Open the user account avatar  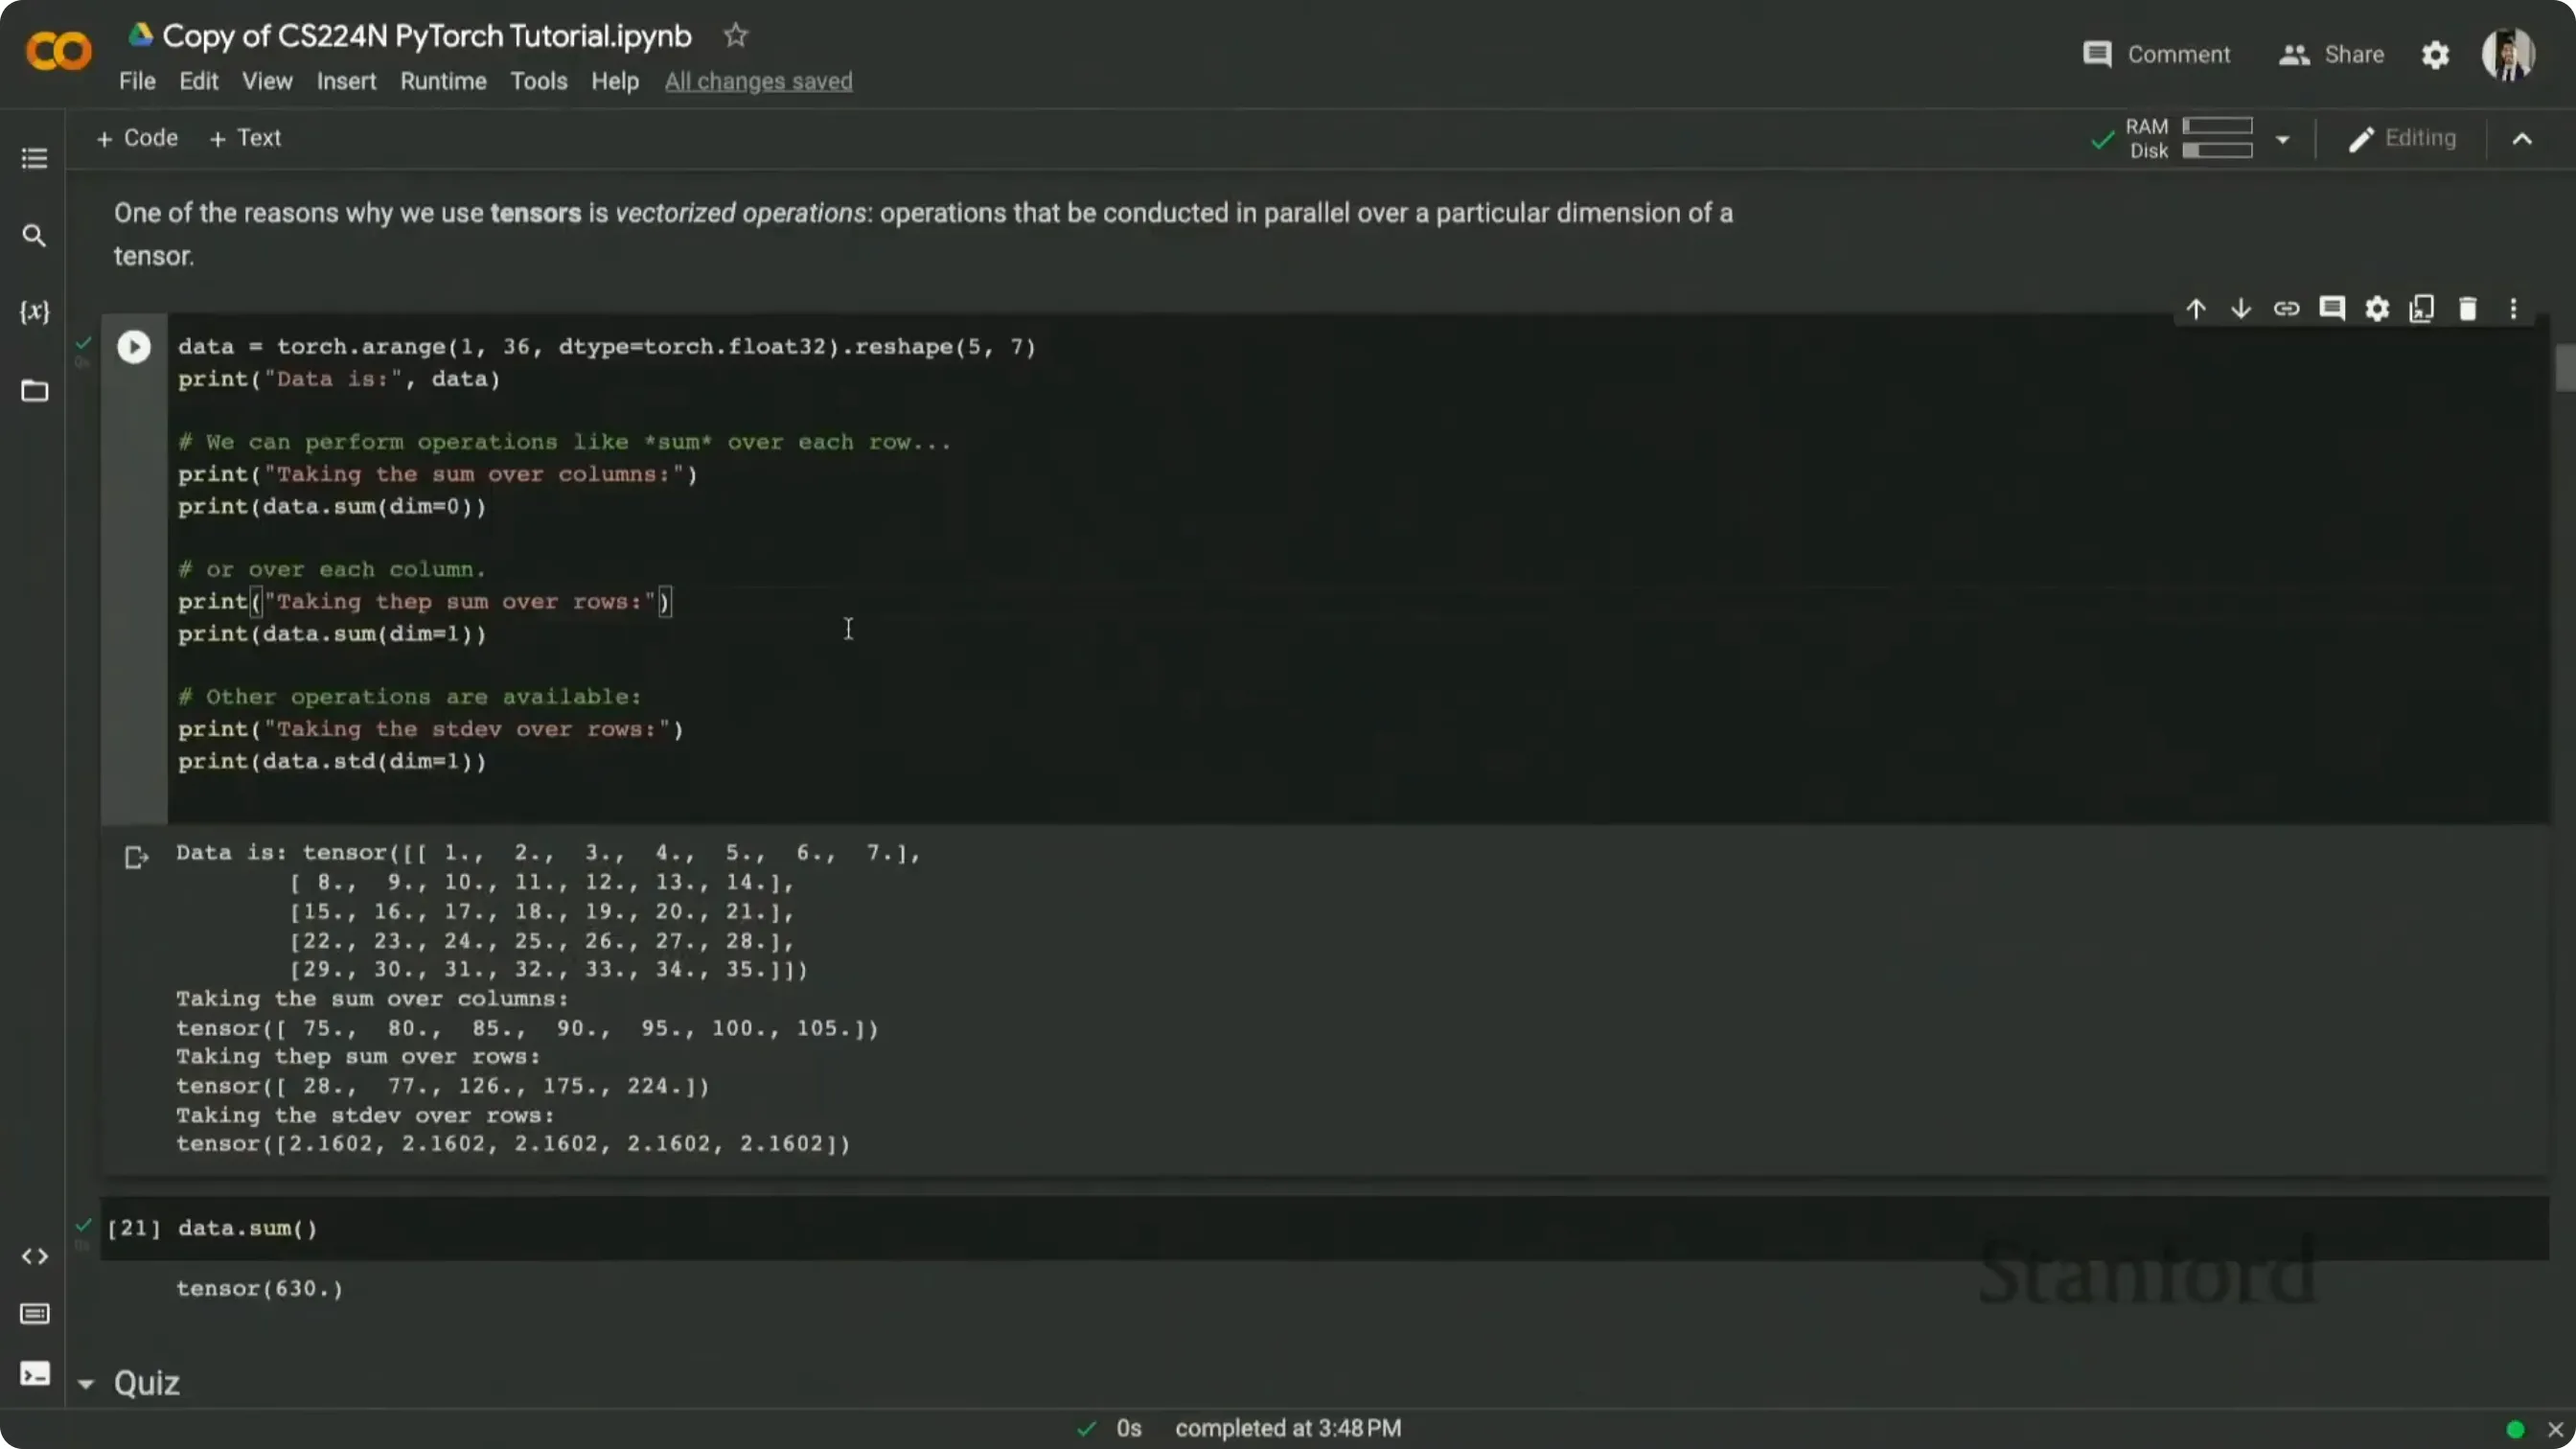click(2508, 55)
